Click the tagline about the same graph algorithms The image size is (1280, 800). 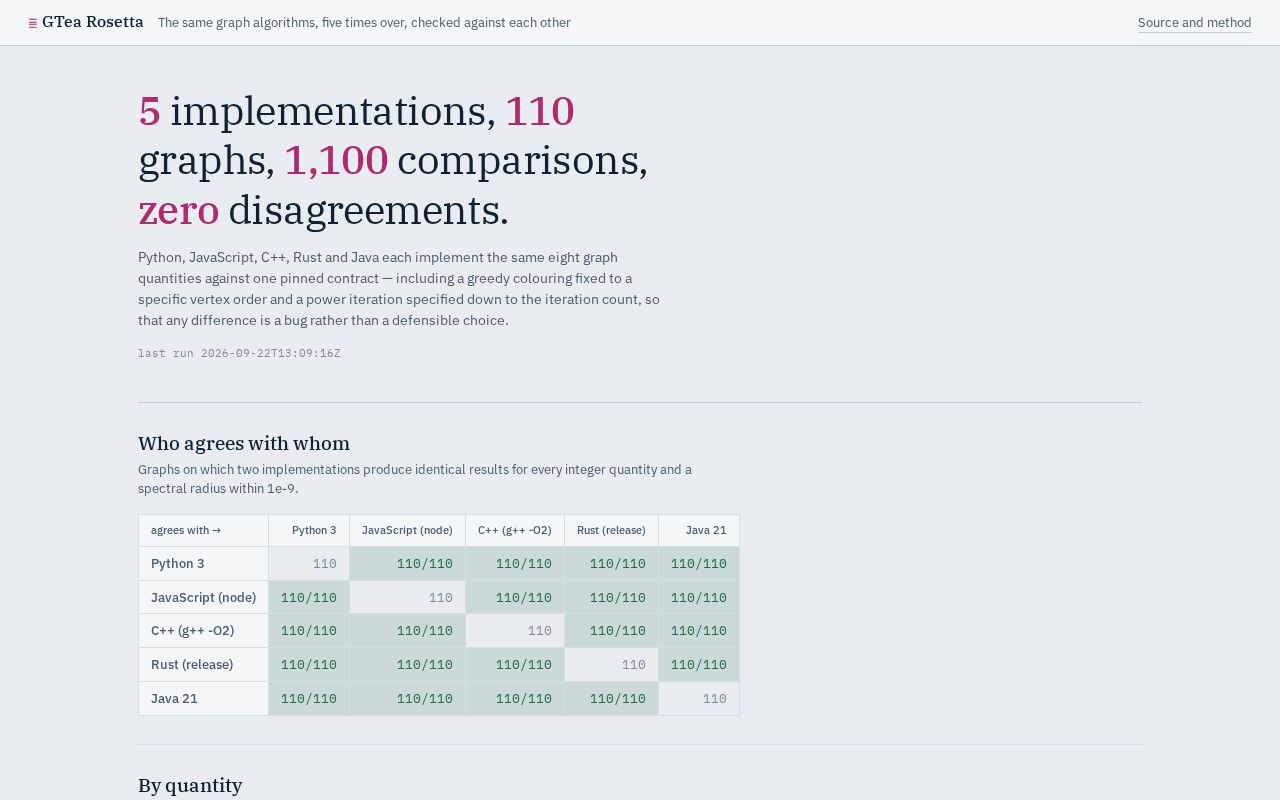click(364, 23)
